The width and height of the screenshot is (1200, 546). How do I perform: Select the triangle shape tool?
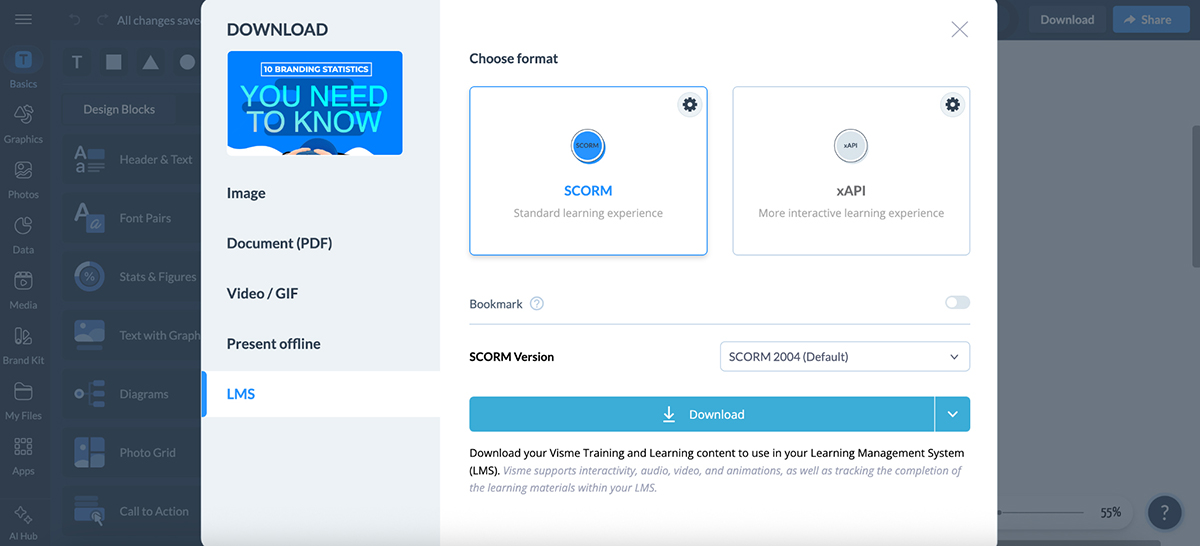(x=150, y=62)
